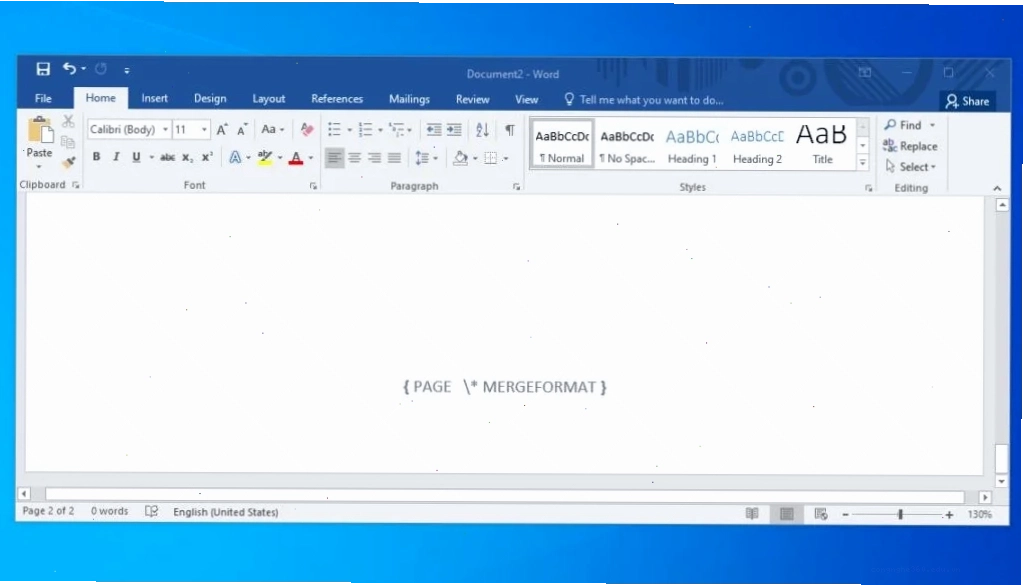Image resolution: width=1023 pixels, height=586 pixels.
Task: Switch to the Mailings tab
Action: (x=409, y=99)
